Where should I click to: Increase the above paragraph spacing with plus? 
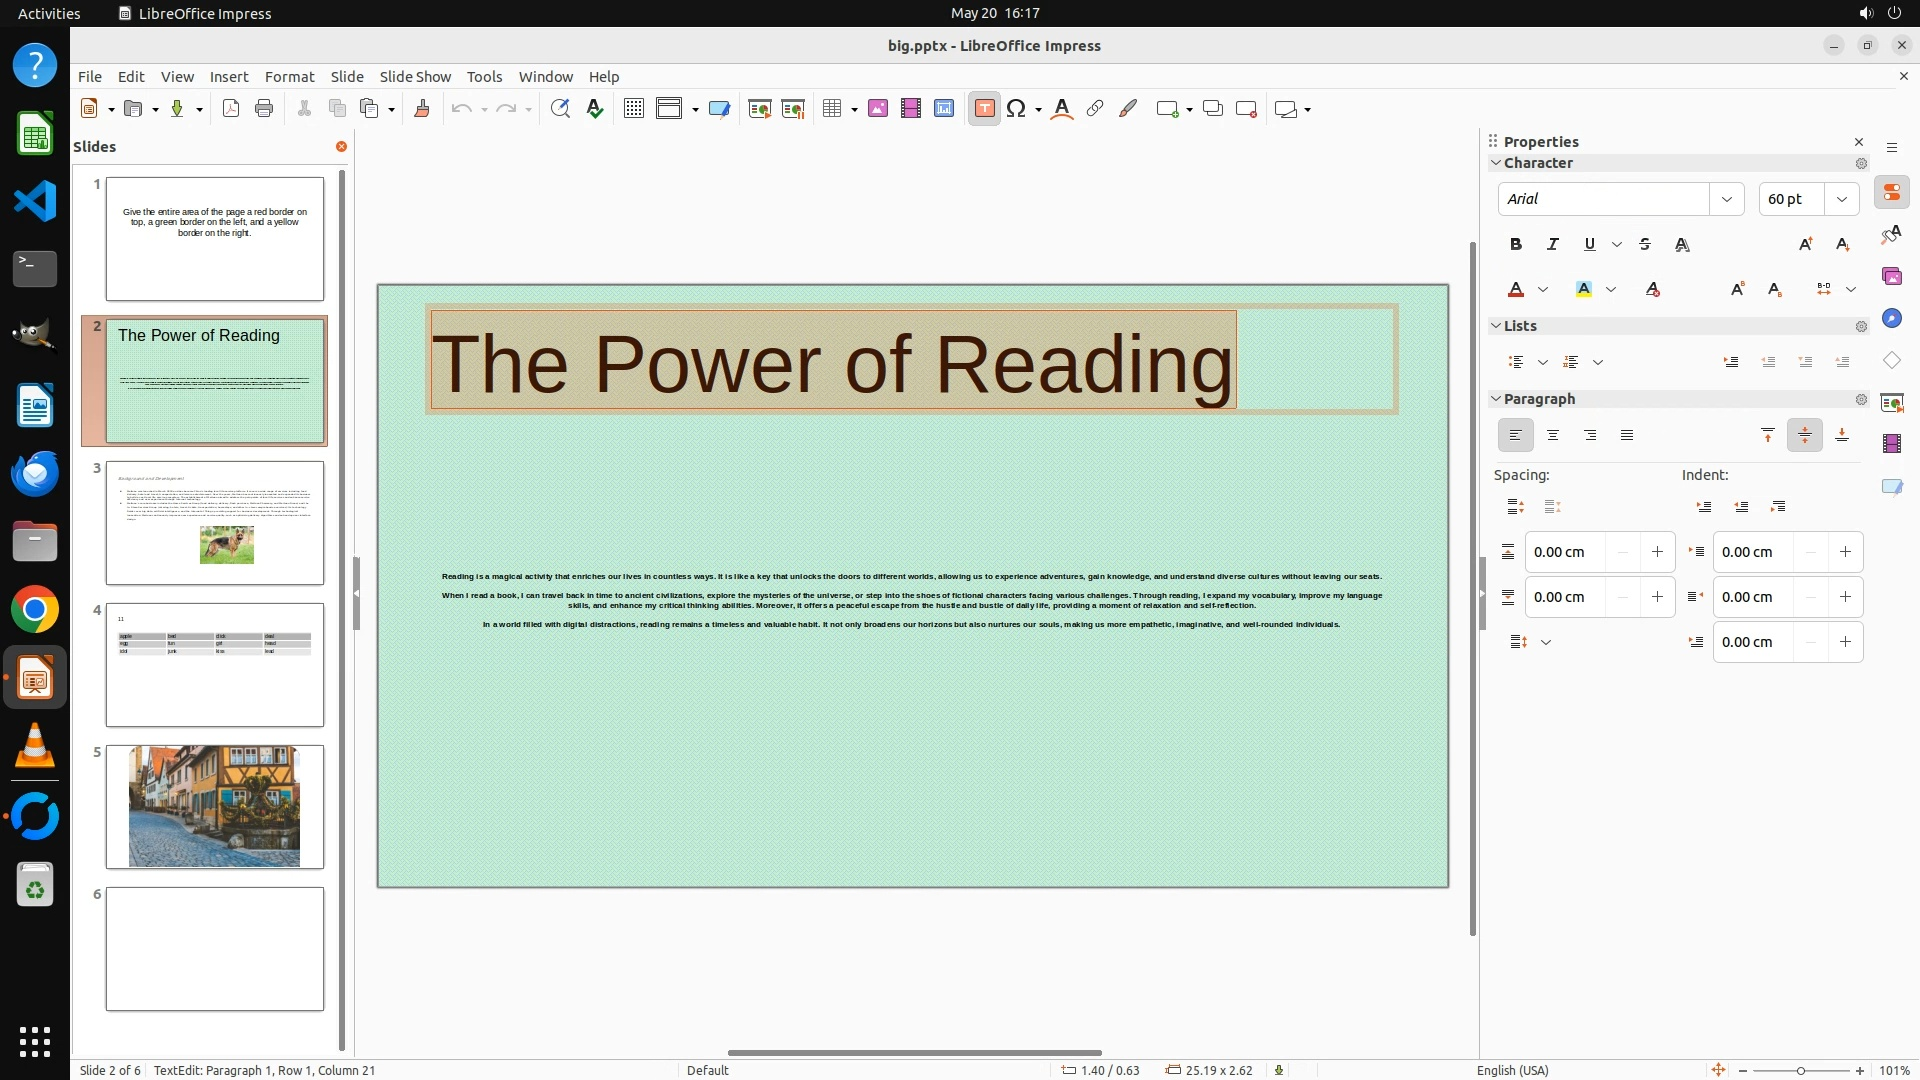click(x=1657, y=552)
